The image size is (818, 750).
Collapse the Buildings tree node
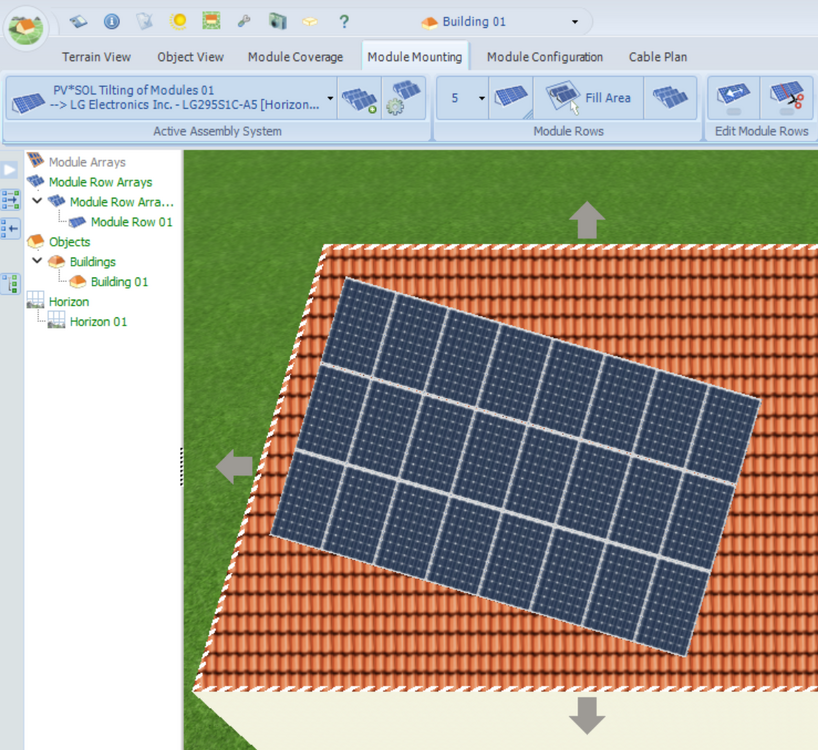click(37, 261)
